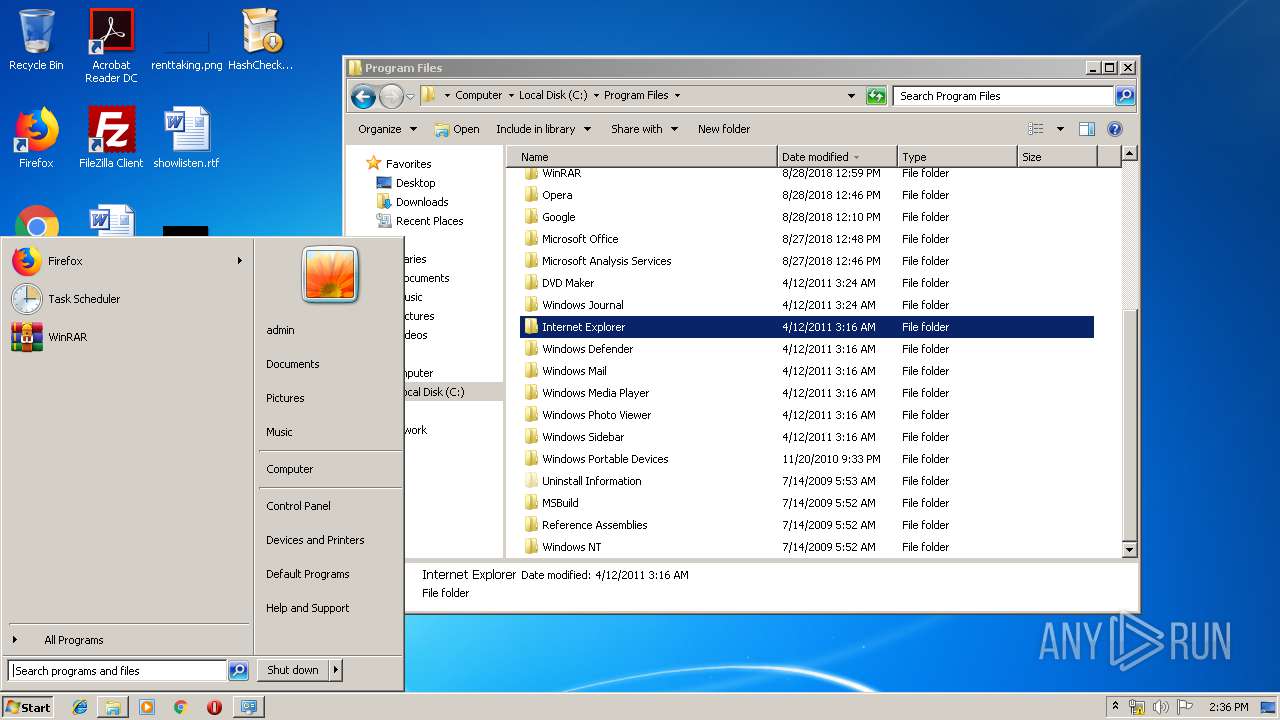The width and height of the screenshot is (1280, 720).
Task: Select Windows Media Player folder
Action: [807, 393]
